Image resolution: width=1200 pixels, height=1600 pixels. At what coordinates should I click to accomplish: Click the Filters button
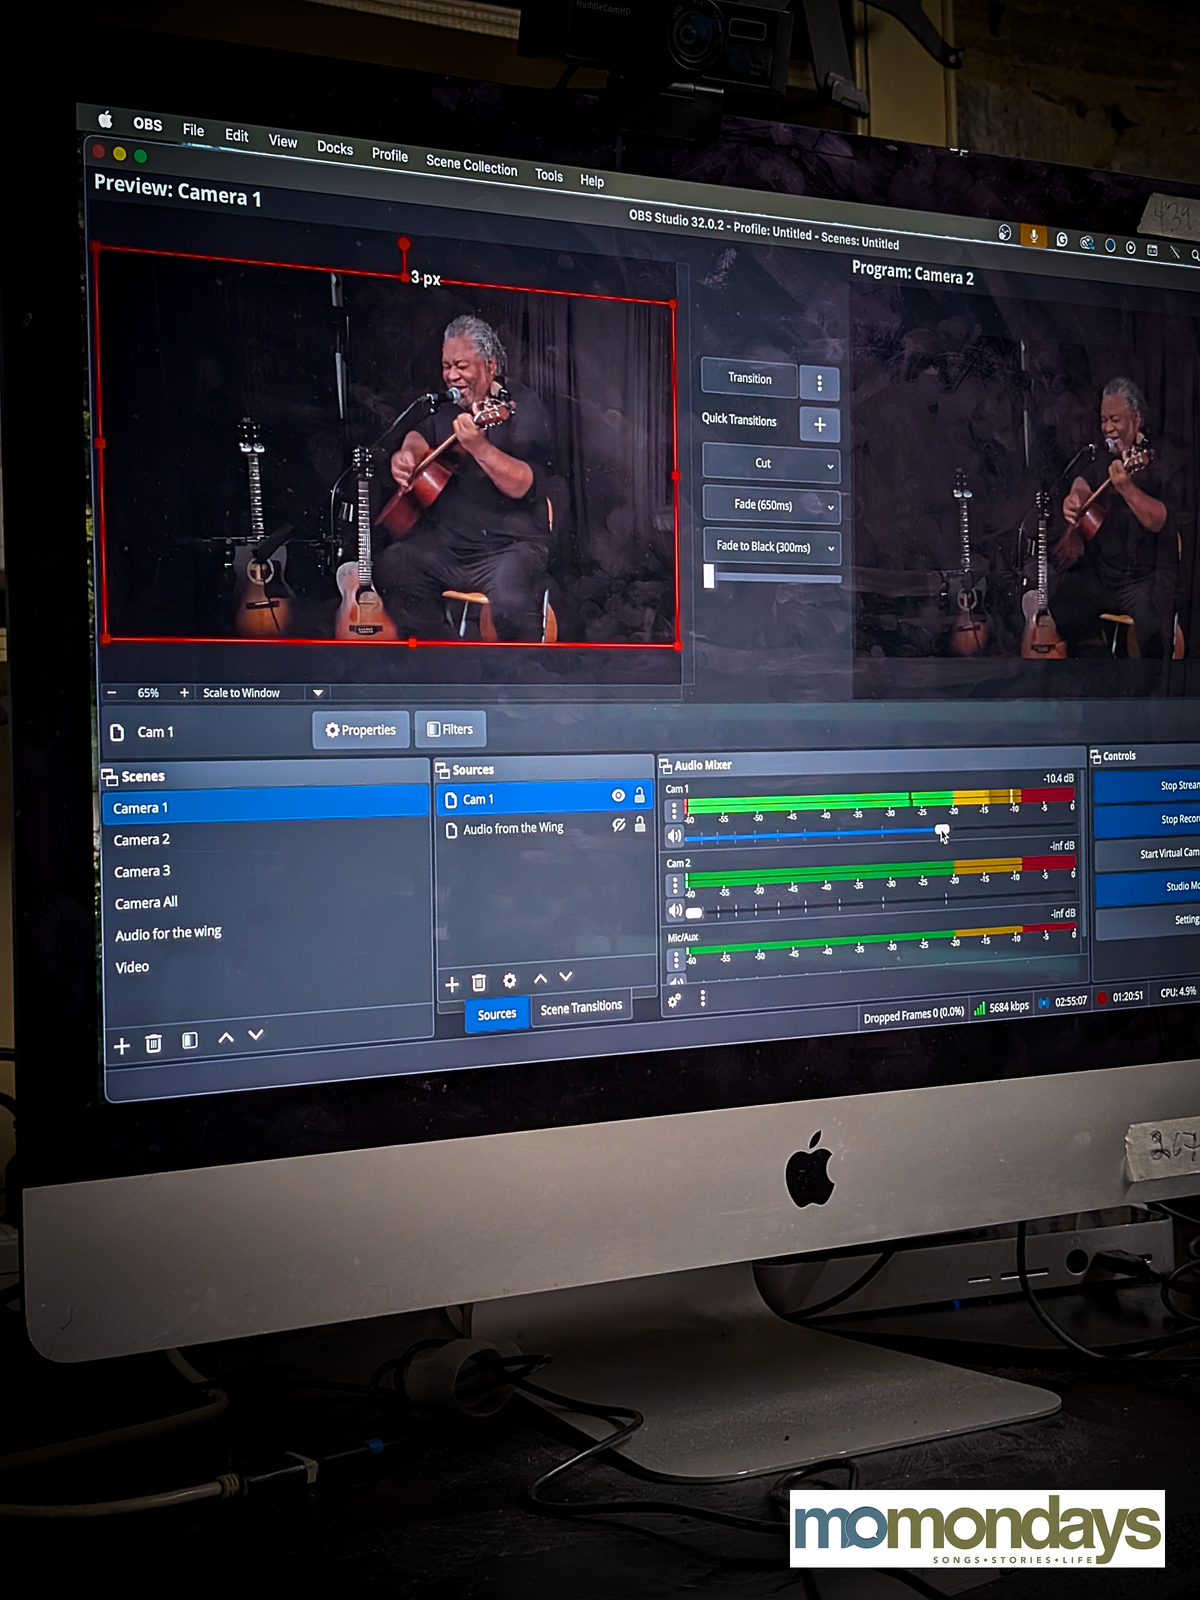tap(450, 729)
